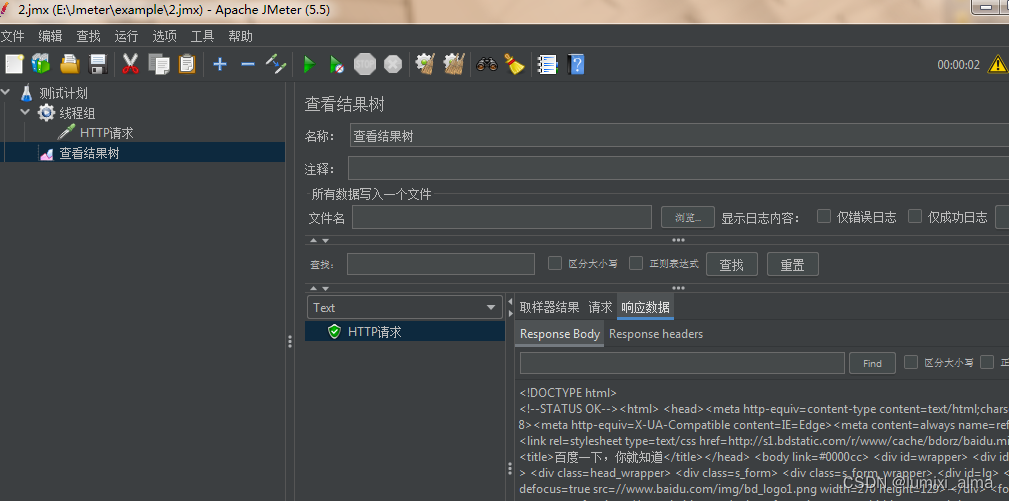Open the 文件 menu
The width and height of the screenshot is (1009, 501).
[12, 36]
